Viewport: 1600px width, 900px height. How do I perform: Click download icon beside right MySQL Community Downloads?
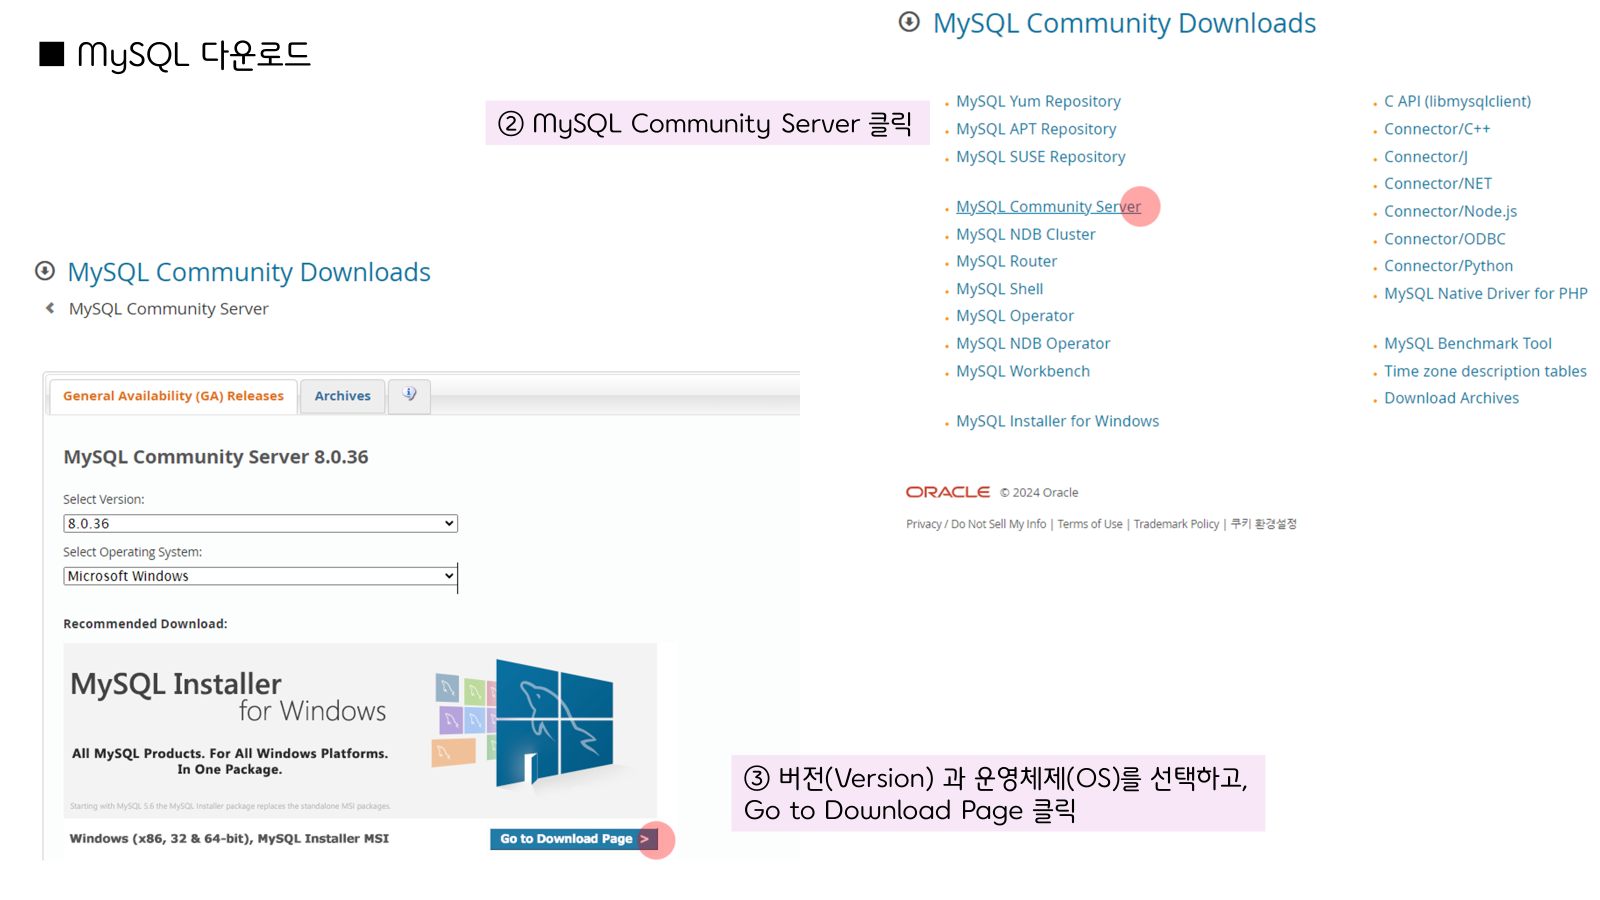tap(909, 22)
